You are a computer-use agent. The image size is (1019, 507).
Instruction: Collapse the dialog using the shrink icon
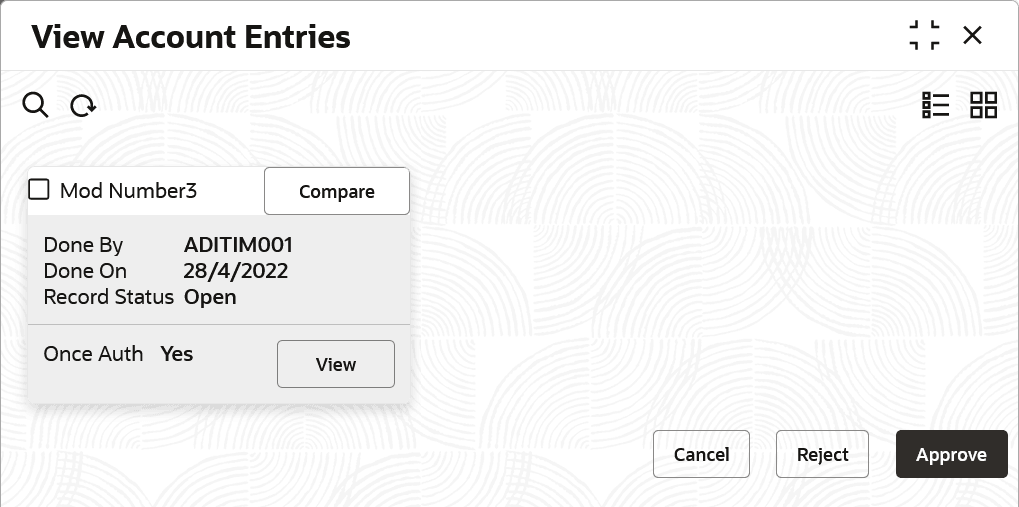pyautogui.click(x=924, y=36)
